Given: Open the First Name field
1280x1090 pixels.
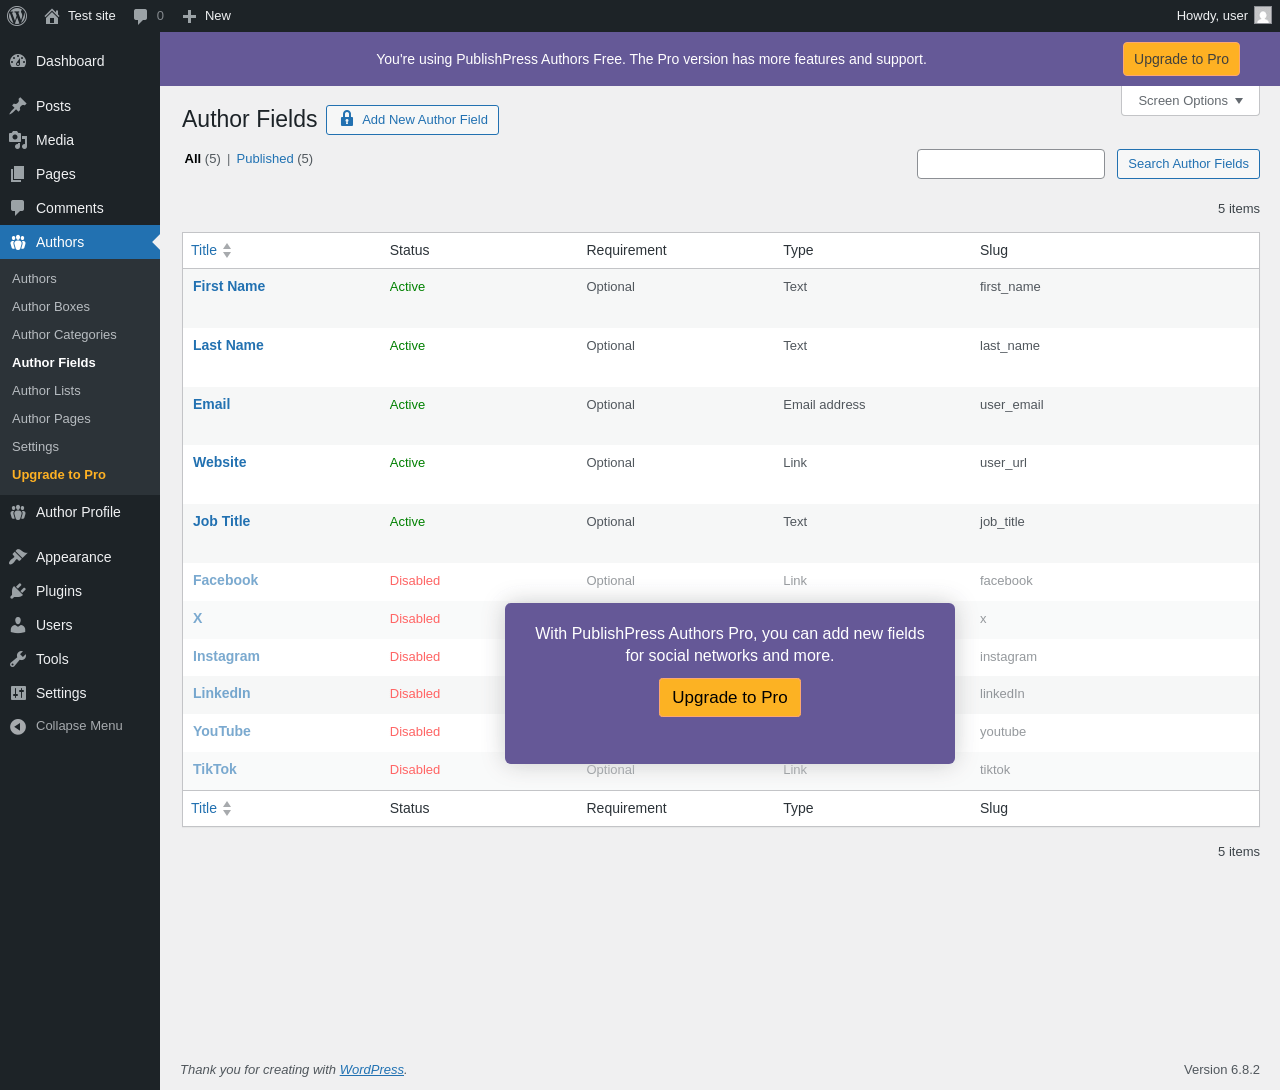Looking at the screenshot, I should [x=229, y=286].
